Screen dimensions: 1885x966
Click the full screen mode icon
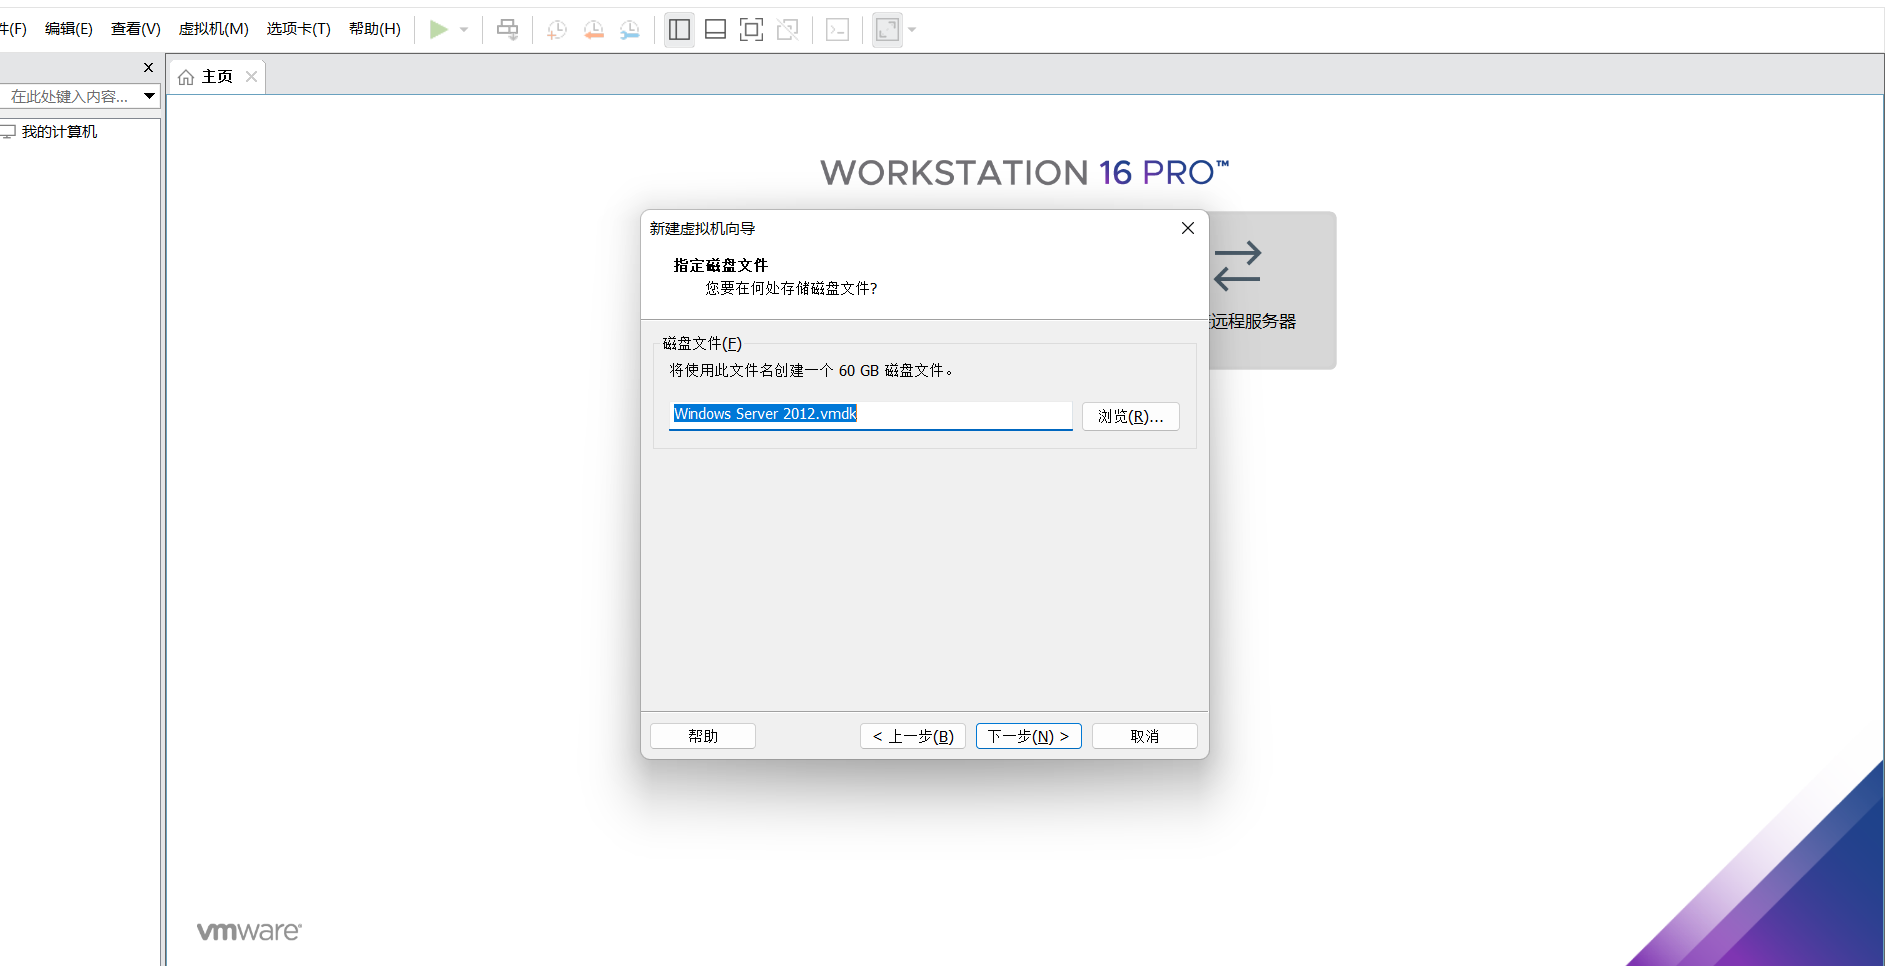pos(751,30)
